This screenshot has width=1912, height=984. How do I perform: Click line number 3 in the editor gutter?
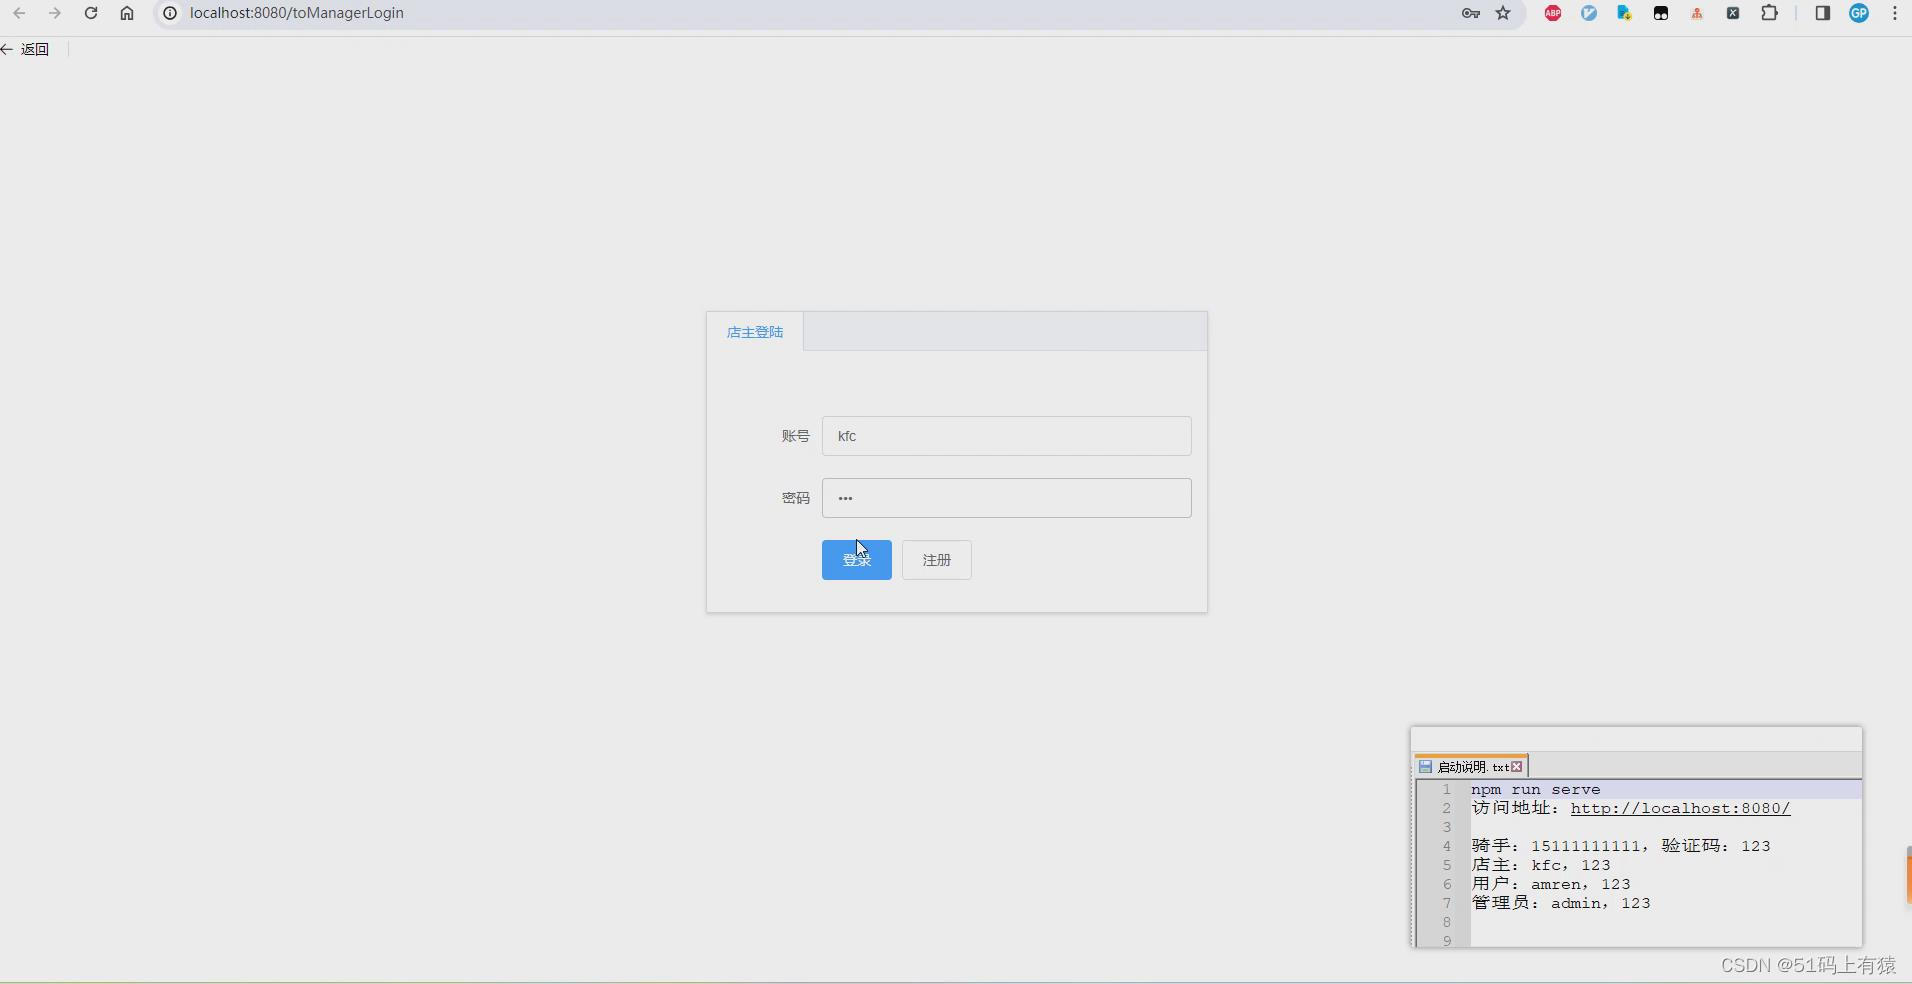pos(1446,827)
